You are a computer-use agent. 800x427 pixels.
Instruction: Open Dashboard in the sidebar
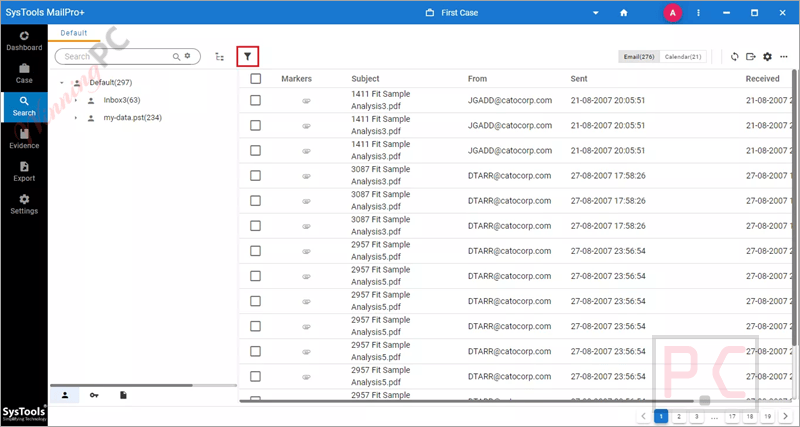(x=24, y=41)
